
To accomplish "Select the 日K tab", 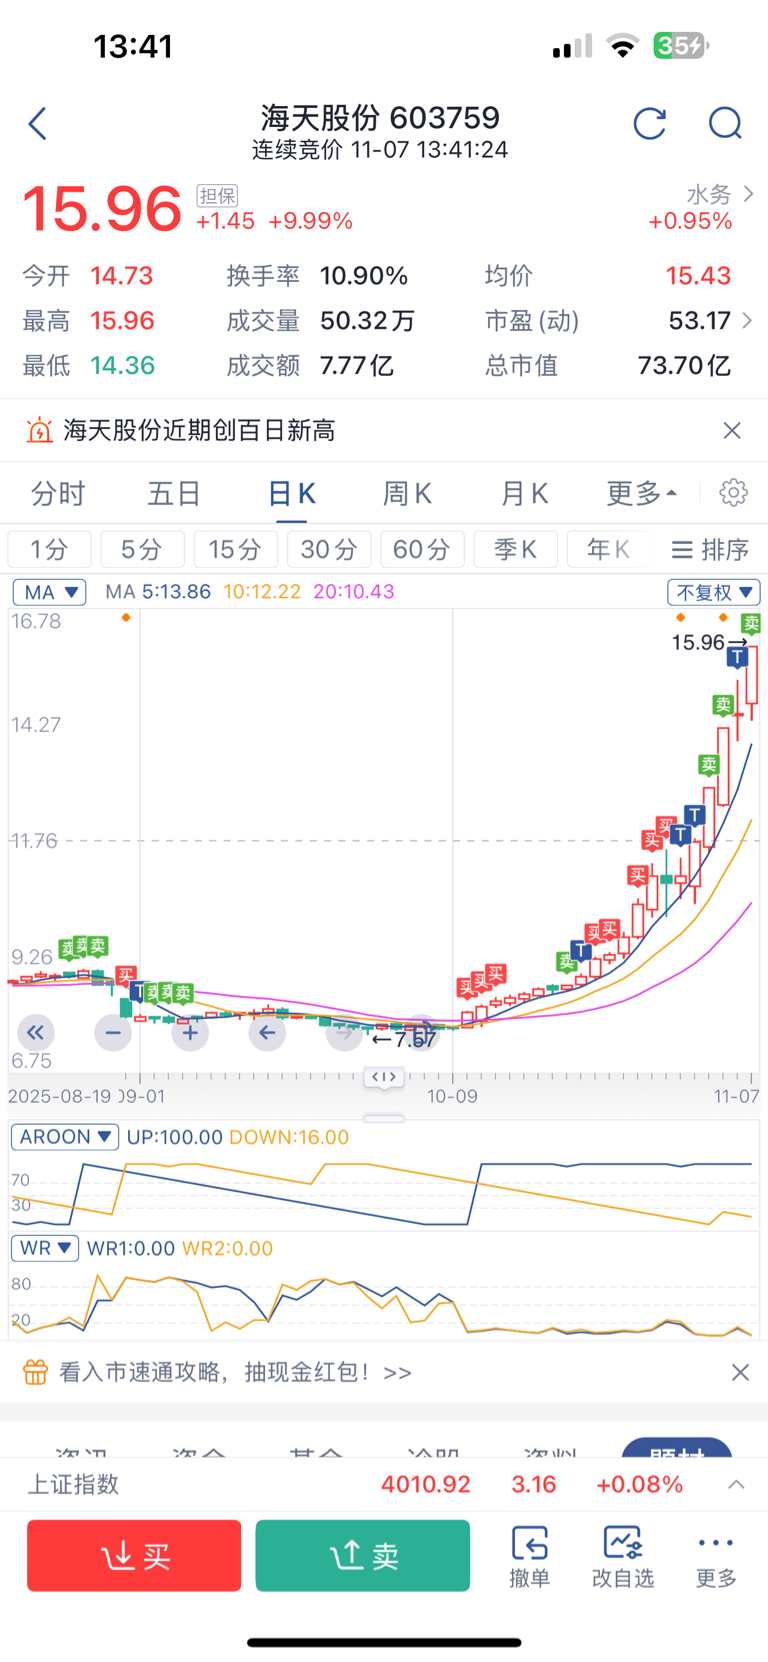I will (291, 493).
